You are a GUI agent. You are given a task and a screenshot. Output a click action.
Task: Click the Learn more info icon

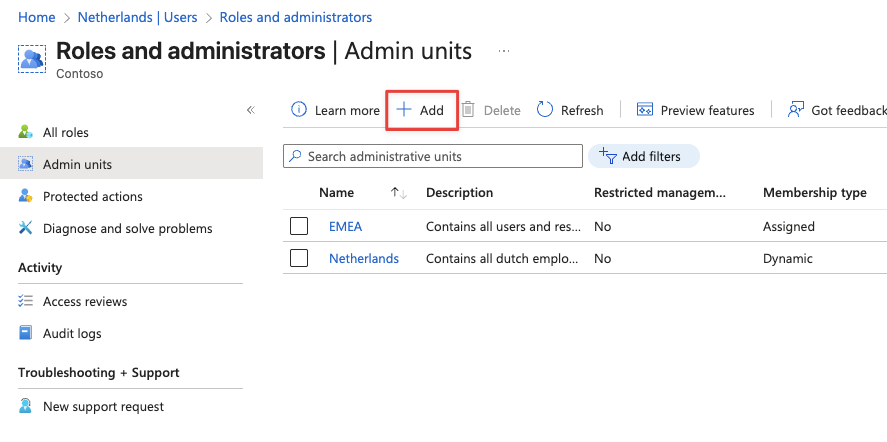298,110
